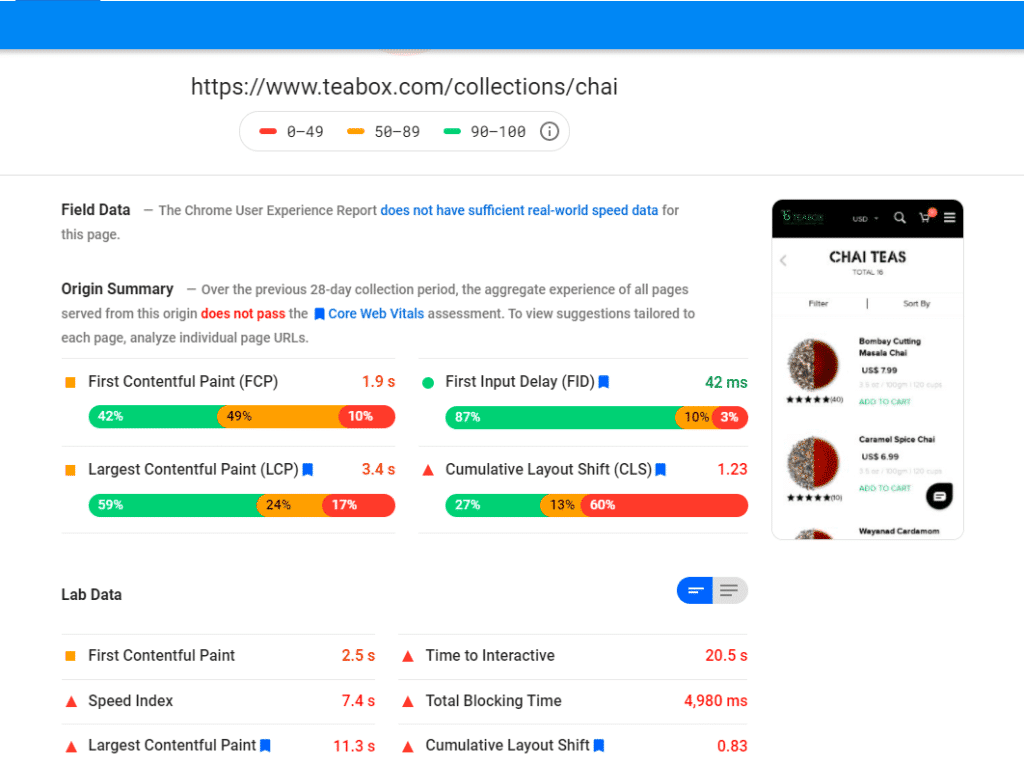The width and height of the screenshot is (1024, 764).
Task: Click bookmark icon next to Core Web Vitals
Action: point(319,314)
